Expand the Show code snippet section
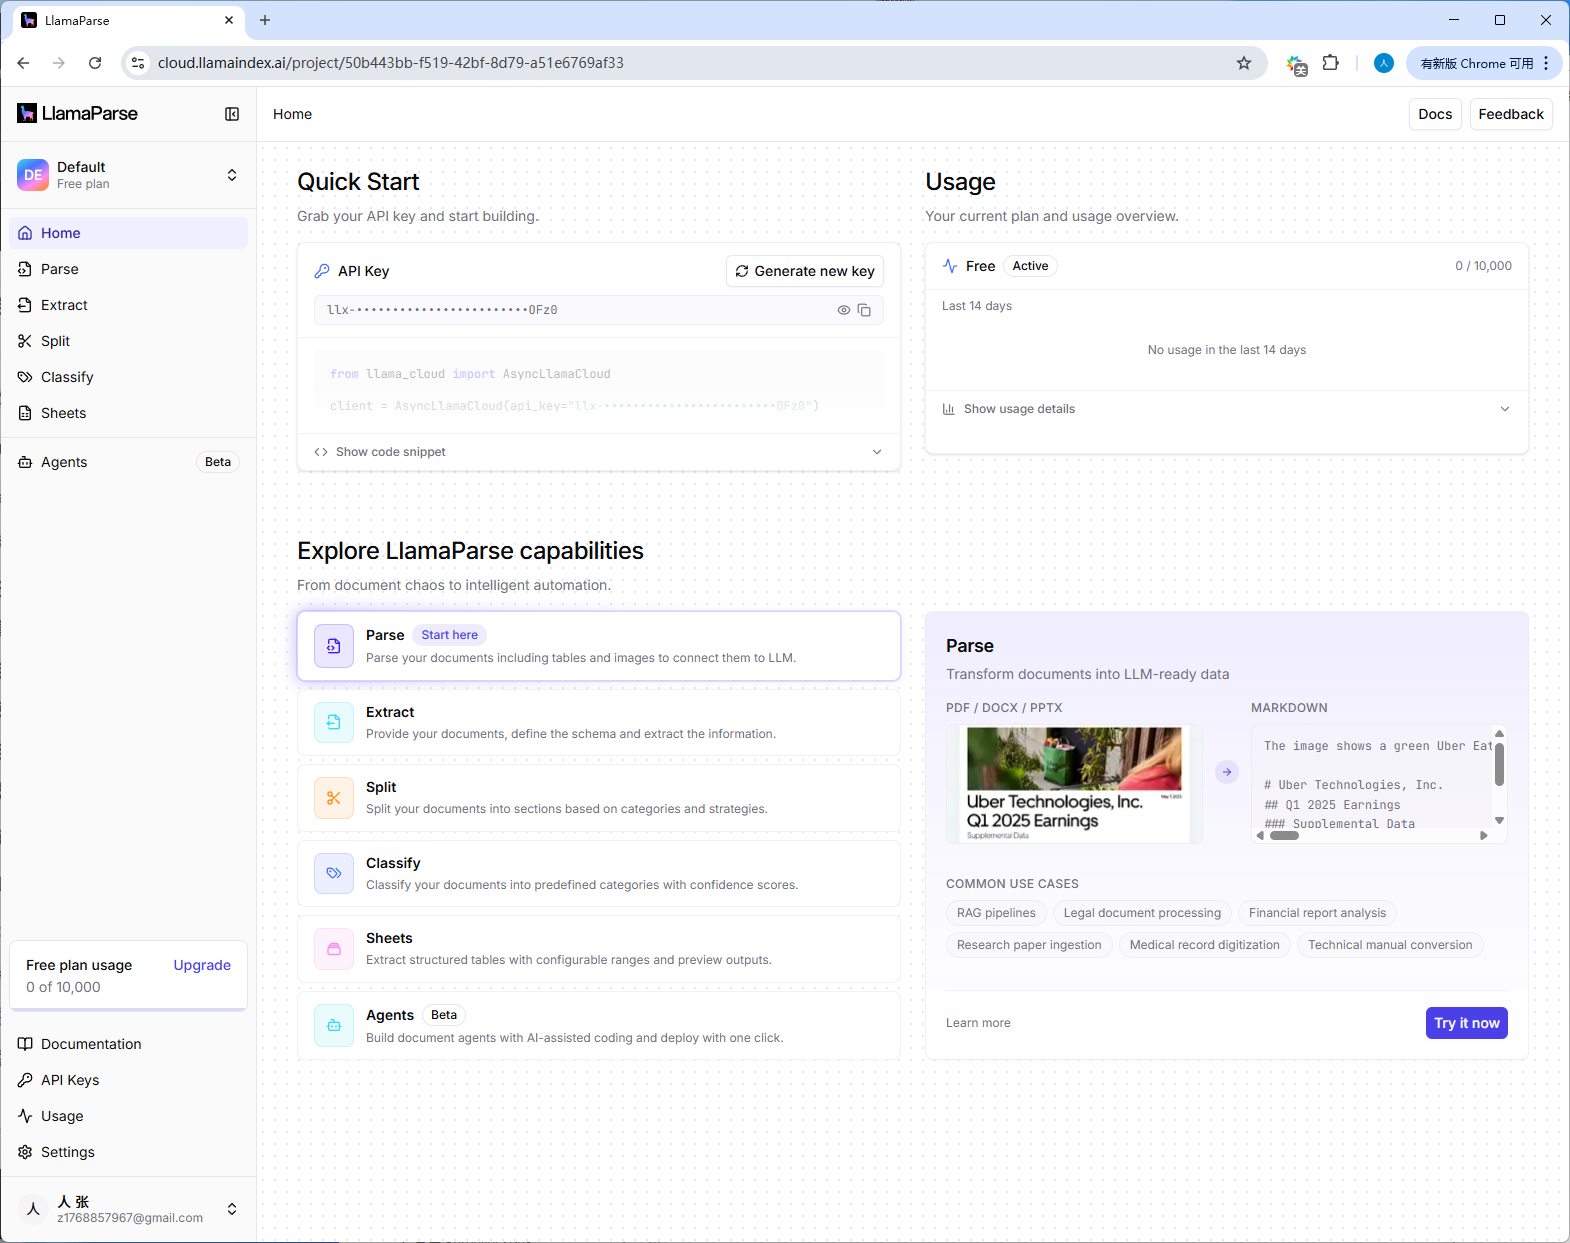1570x1243 pixels. pyautogui.click(x=599, y=452)
